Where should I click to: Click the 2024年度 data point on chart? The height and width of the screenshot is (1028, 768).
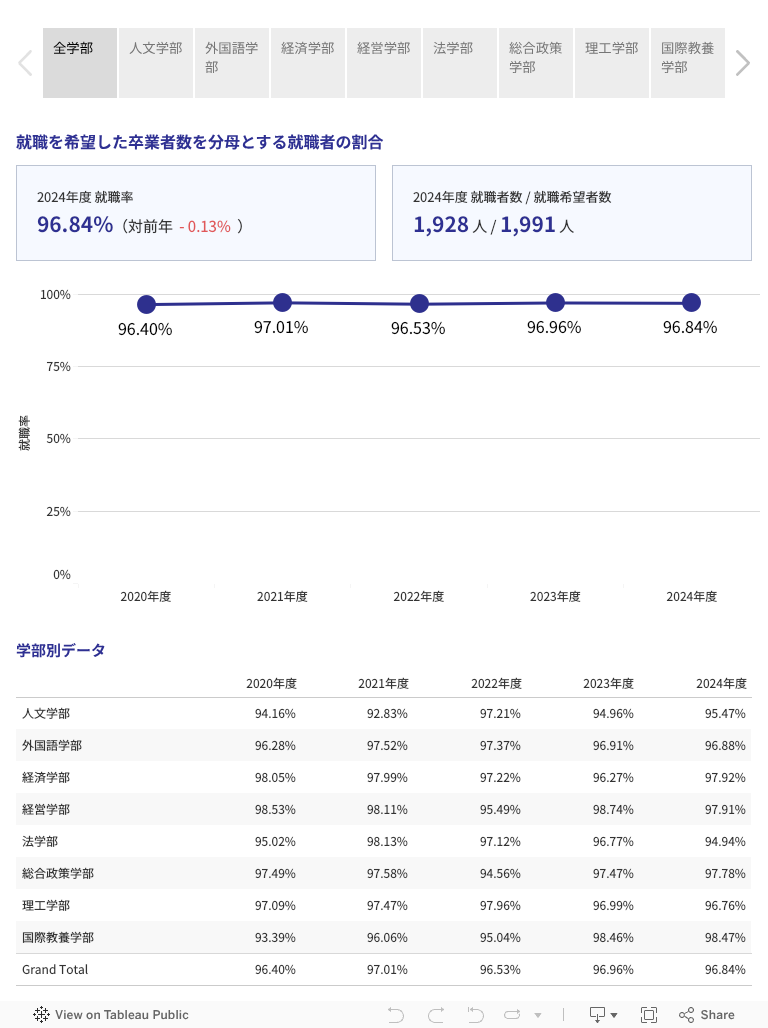[x=691, y=303]
